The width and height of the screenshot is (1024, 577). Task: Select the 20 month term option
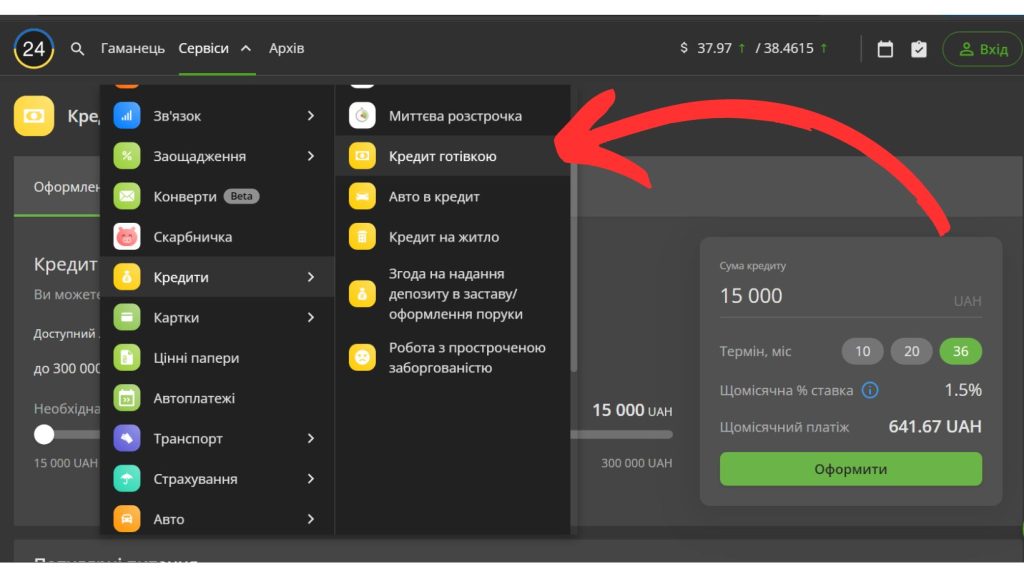pos(911,351)
